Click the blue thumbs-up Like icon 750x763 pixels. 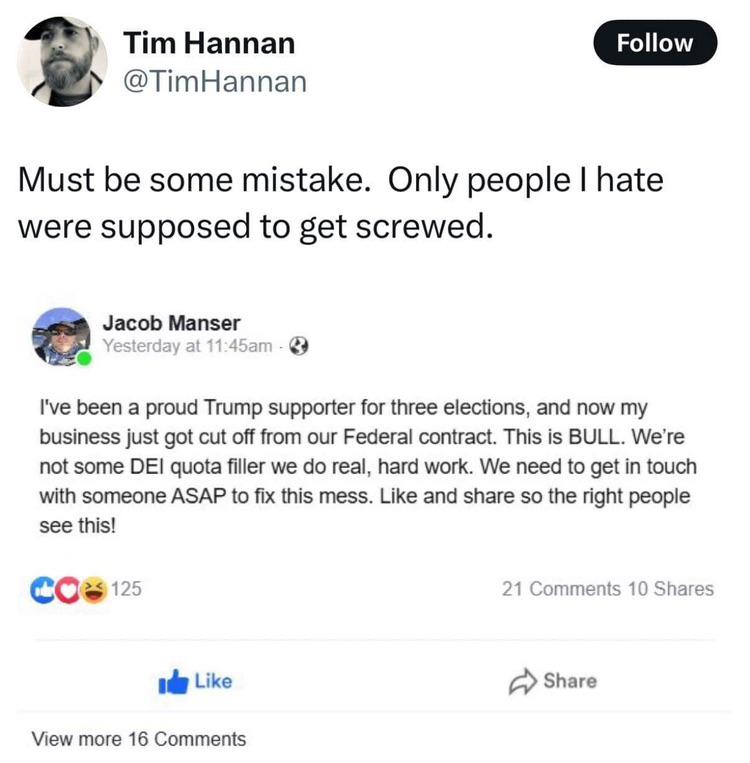click(173, 681)
